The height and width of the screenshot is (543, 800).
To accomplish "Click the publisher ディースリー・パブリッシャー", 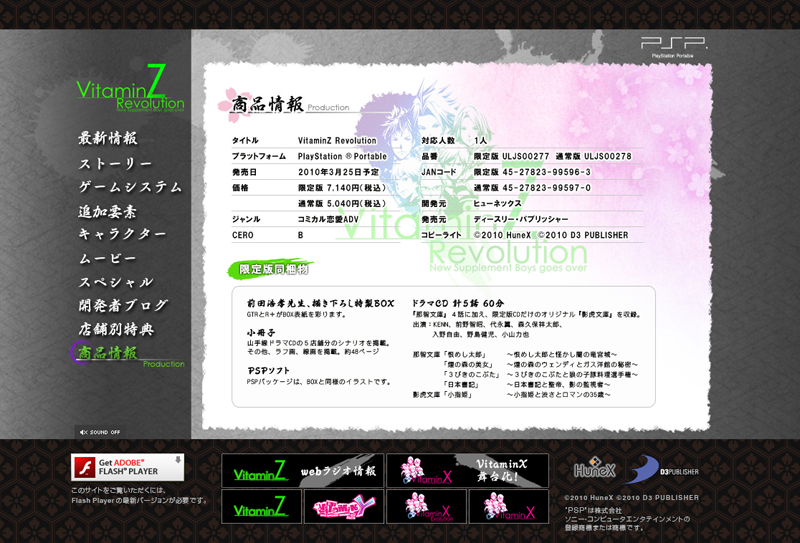I will [x=520, y=219].
